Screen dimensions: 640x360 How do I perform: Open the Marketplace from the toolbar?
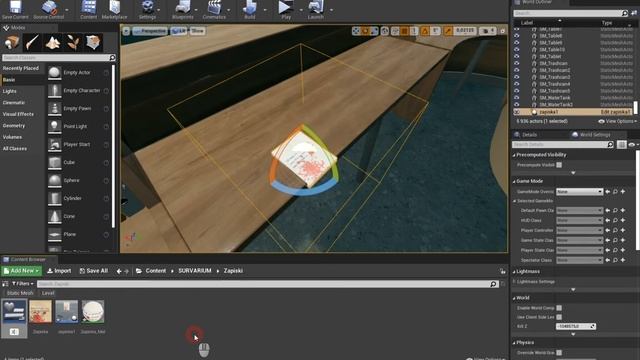point(114,8)
